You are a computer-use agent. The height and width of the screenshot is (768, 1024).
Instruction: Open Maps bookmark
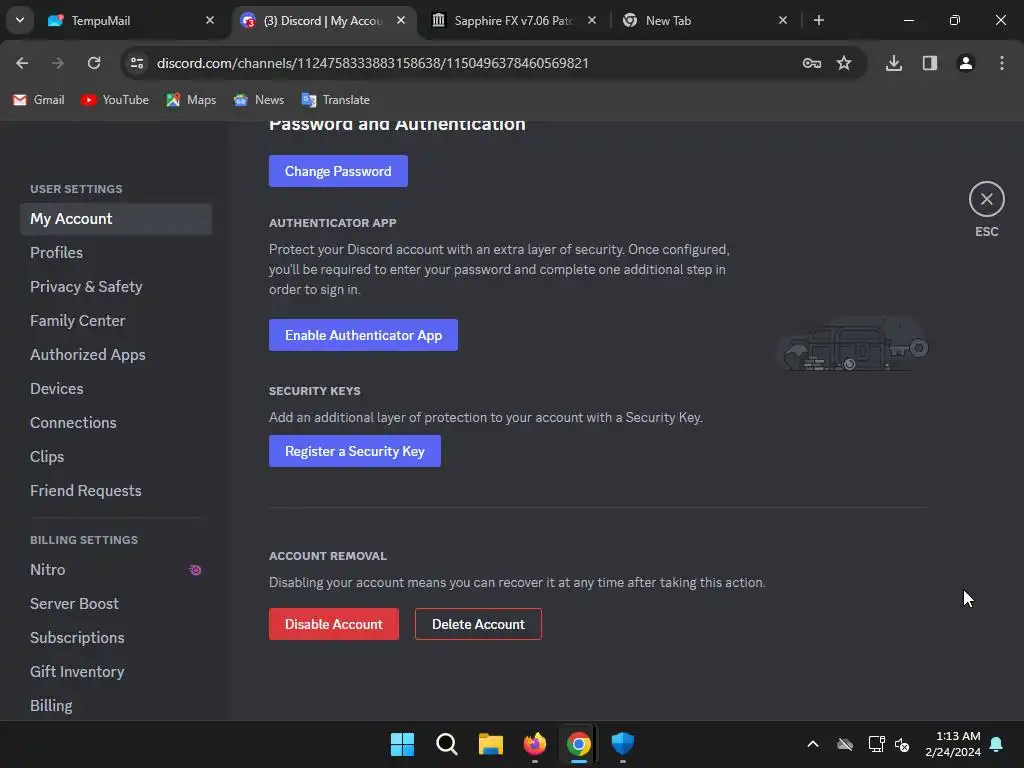click(x=191, y=99)
